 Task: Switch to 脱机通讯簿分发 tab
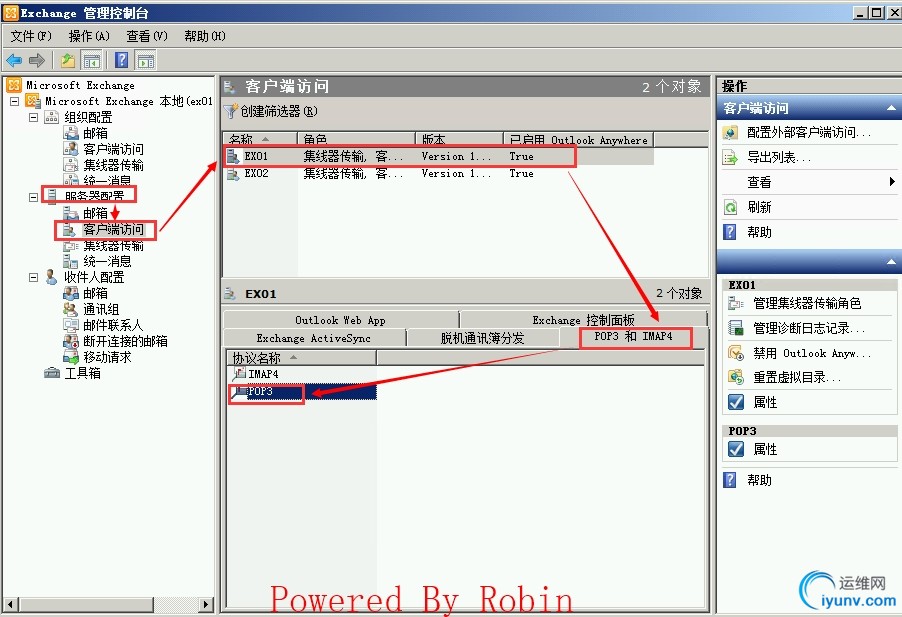click(482, 338)
